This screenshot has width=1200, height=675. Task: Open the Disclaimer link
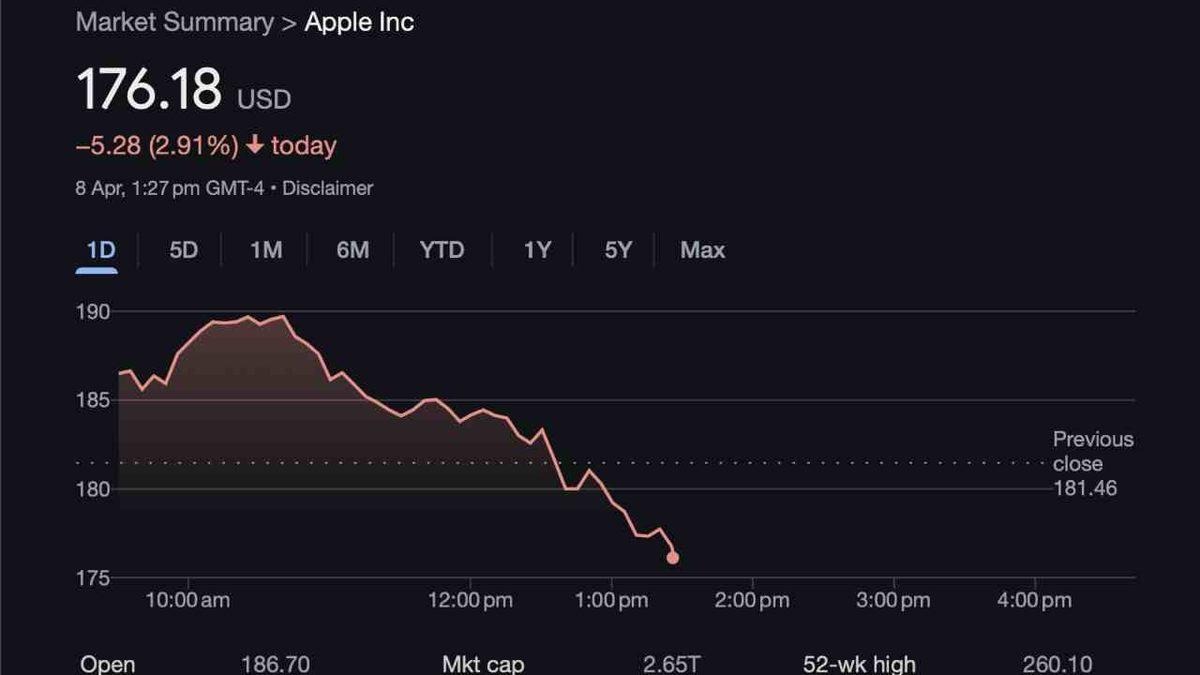tap(328, 188)
